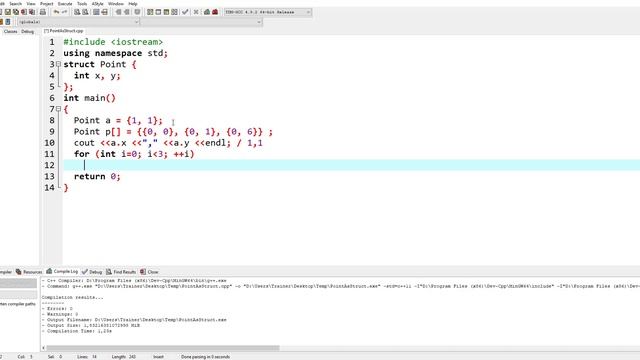Click the Print toolbar icon
Viewport: 640px width, 360px height.
click(x=42, y=12)
